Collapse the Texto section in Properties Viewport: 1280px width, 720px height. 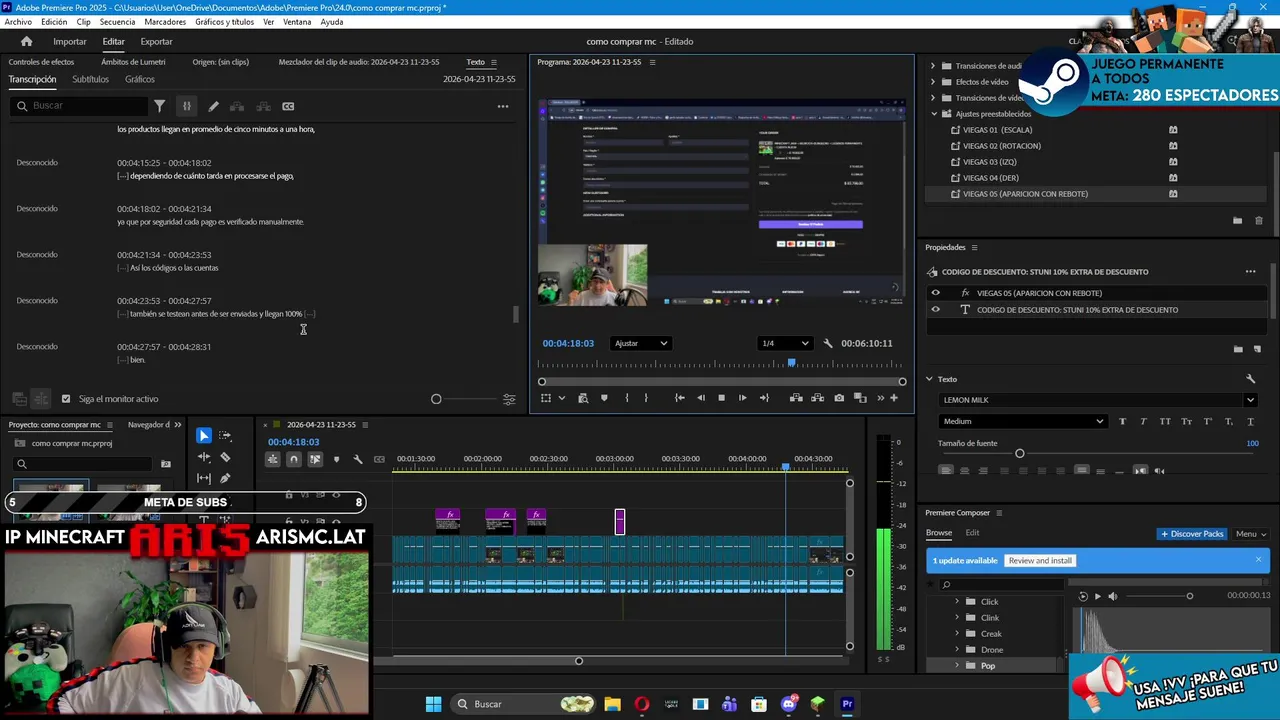pyautogui.click(x=929, y=379)
